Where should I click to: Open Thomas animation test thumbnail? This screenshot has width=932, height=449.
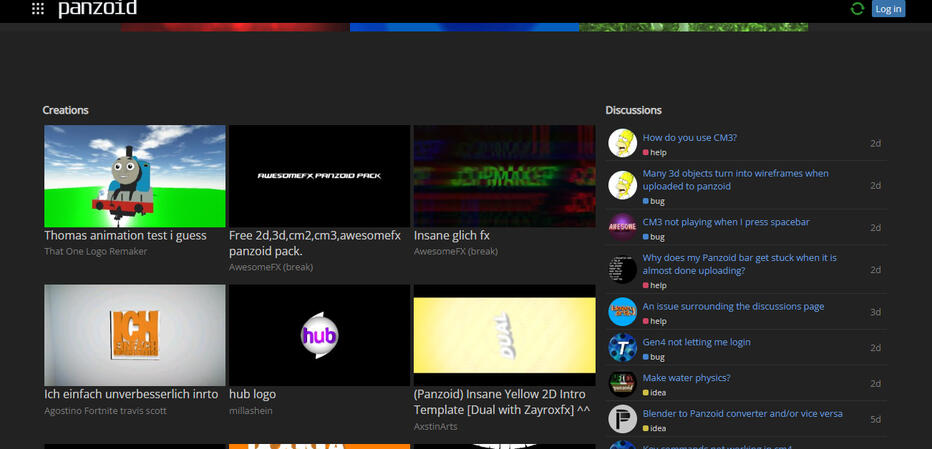(x=135, y=176)
